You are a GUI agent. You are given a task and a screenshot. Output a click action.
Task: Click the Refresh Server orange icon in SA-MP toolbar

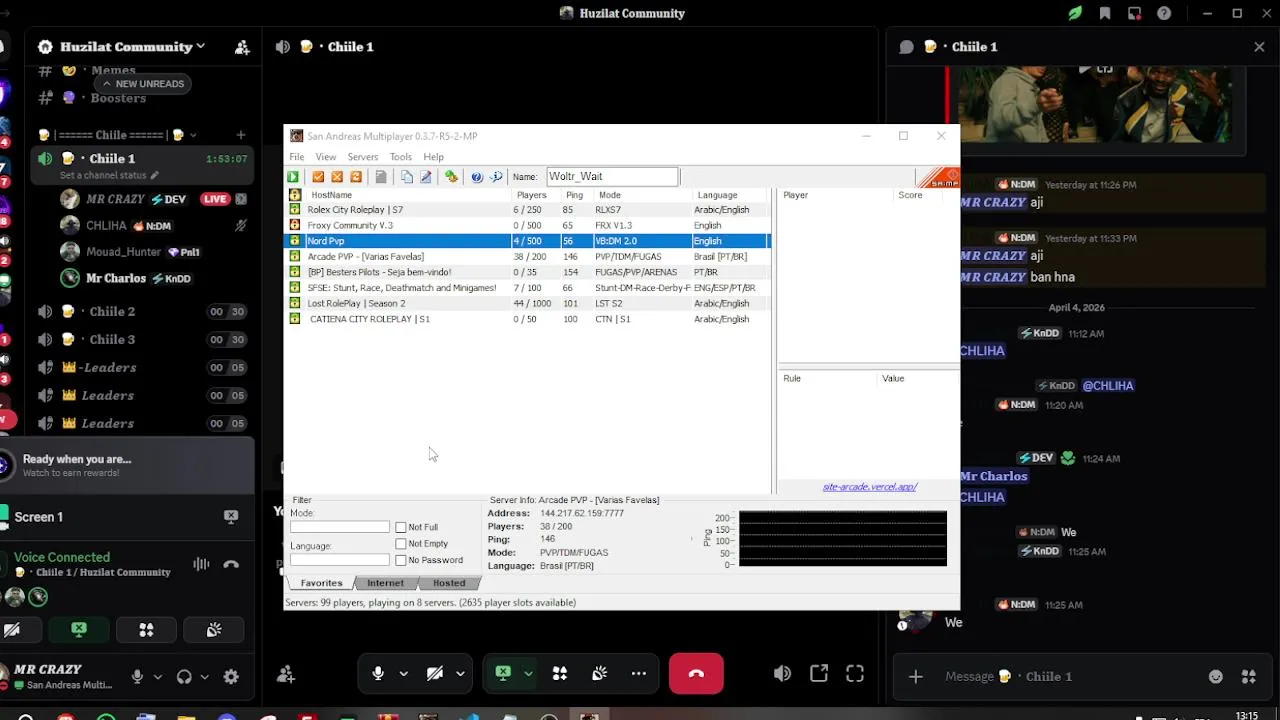coord(356,177)
